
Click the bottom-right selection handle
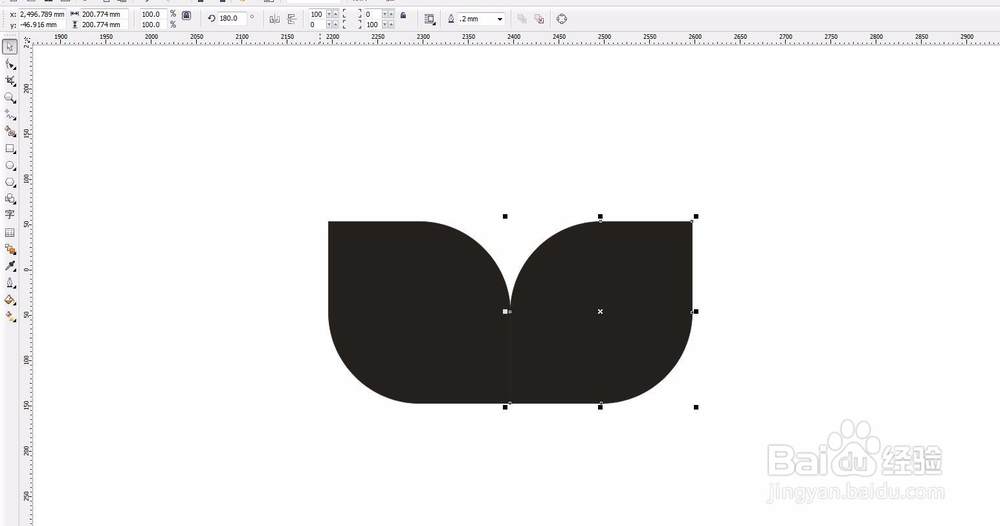click(x=696, y=407)
